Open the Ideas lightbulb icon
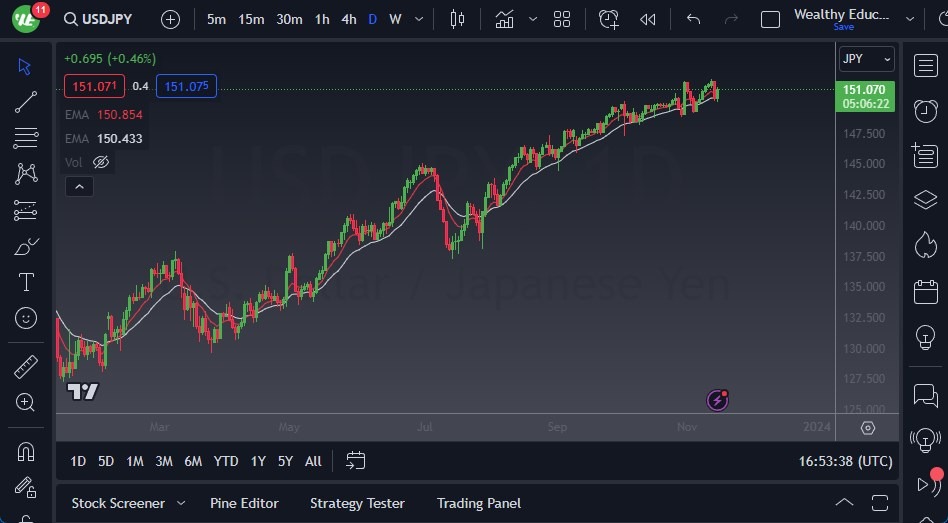This screenshot has height=523, width=948. point(925,336)
